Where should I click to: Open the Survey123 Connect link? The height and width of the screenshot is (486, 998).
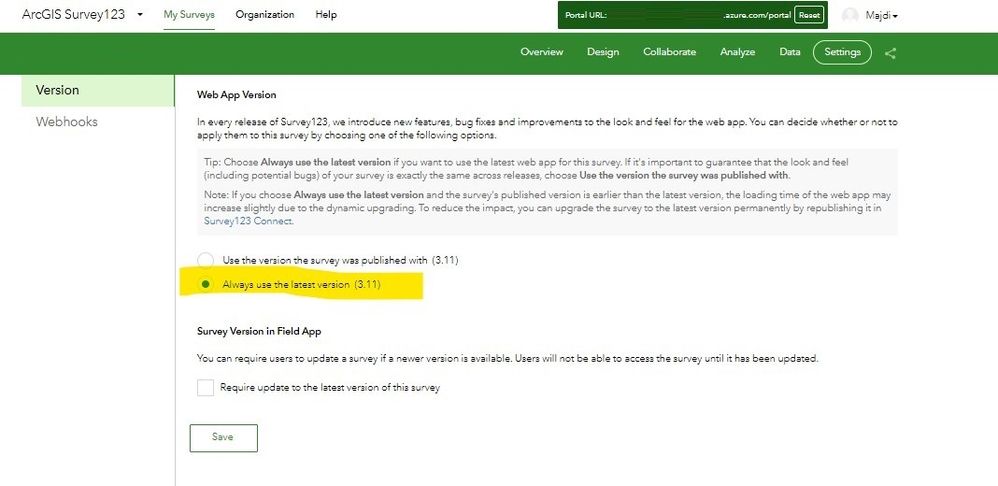248,221
